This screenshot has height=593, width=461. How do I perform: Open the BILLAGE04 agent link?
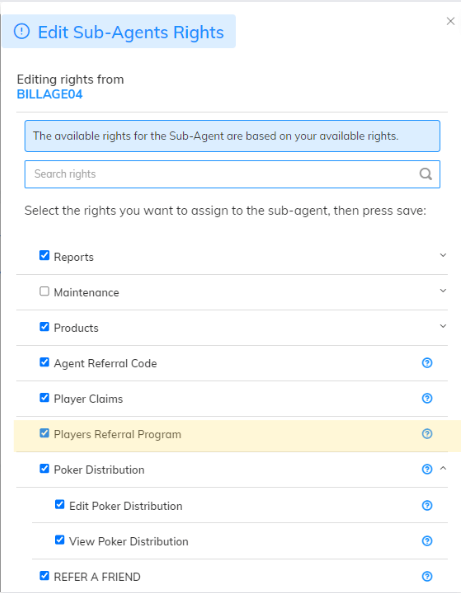click(50, 94)
